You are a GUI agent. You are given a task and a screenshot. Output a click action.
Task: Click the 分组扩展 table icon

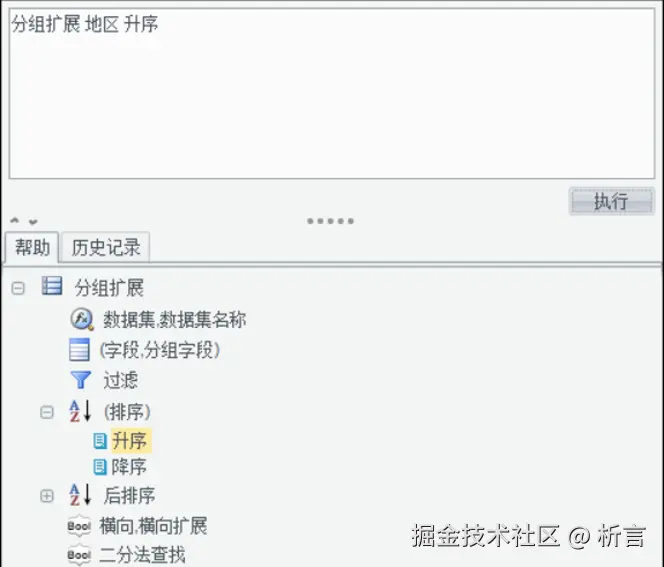click(x=52, y=286)
